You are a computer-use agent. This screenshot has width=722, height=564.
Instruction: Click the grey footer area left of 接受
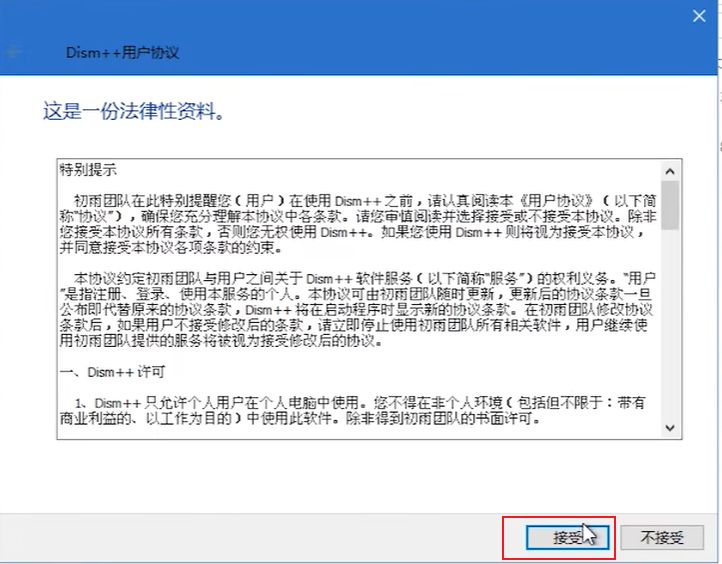[250, 537]
